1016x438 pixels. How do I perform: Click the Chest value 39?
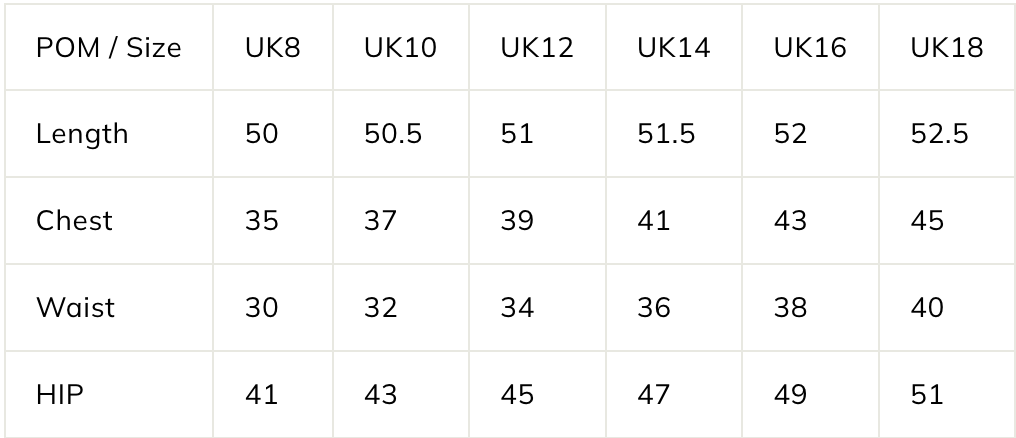pyautogui.click(x=517, y=221)
